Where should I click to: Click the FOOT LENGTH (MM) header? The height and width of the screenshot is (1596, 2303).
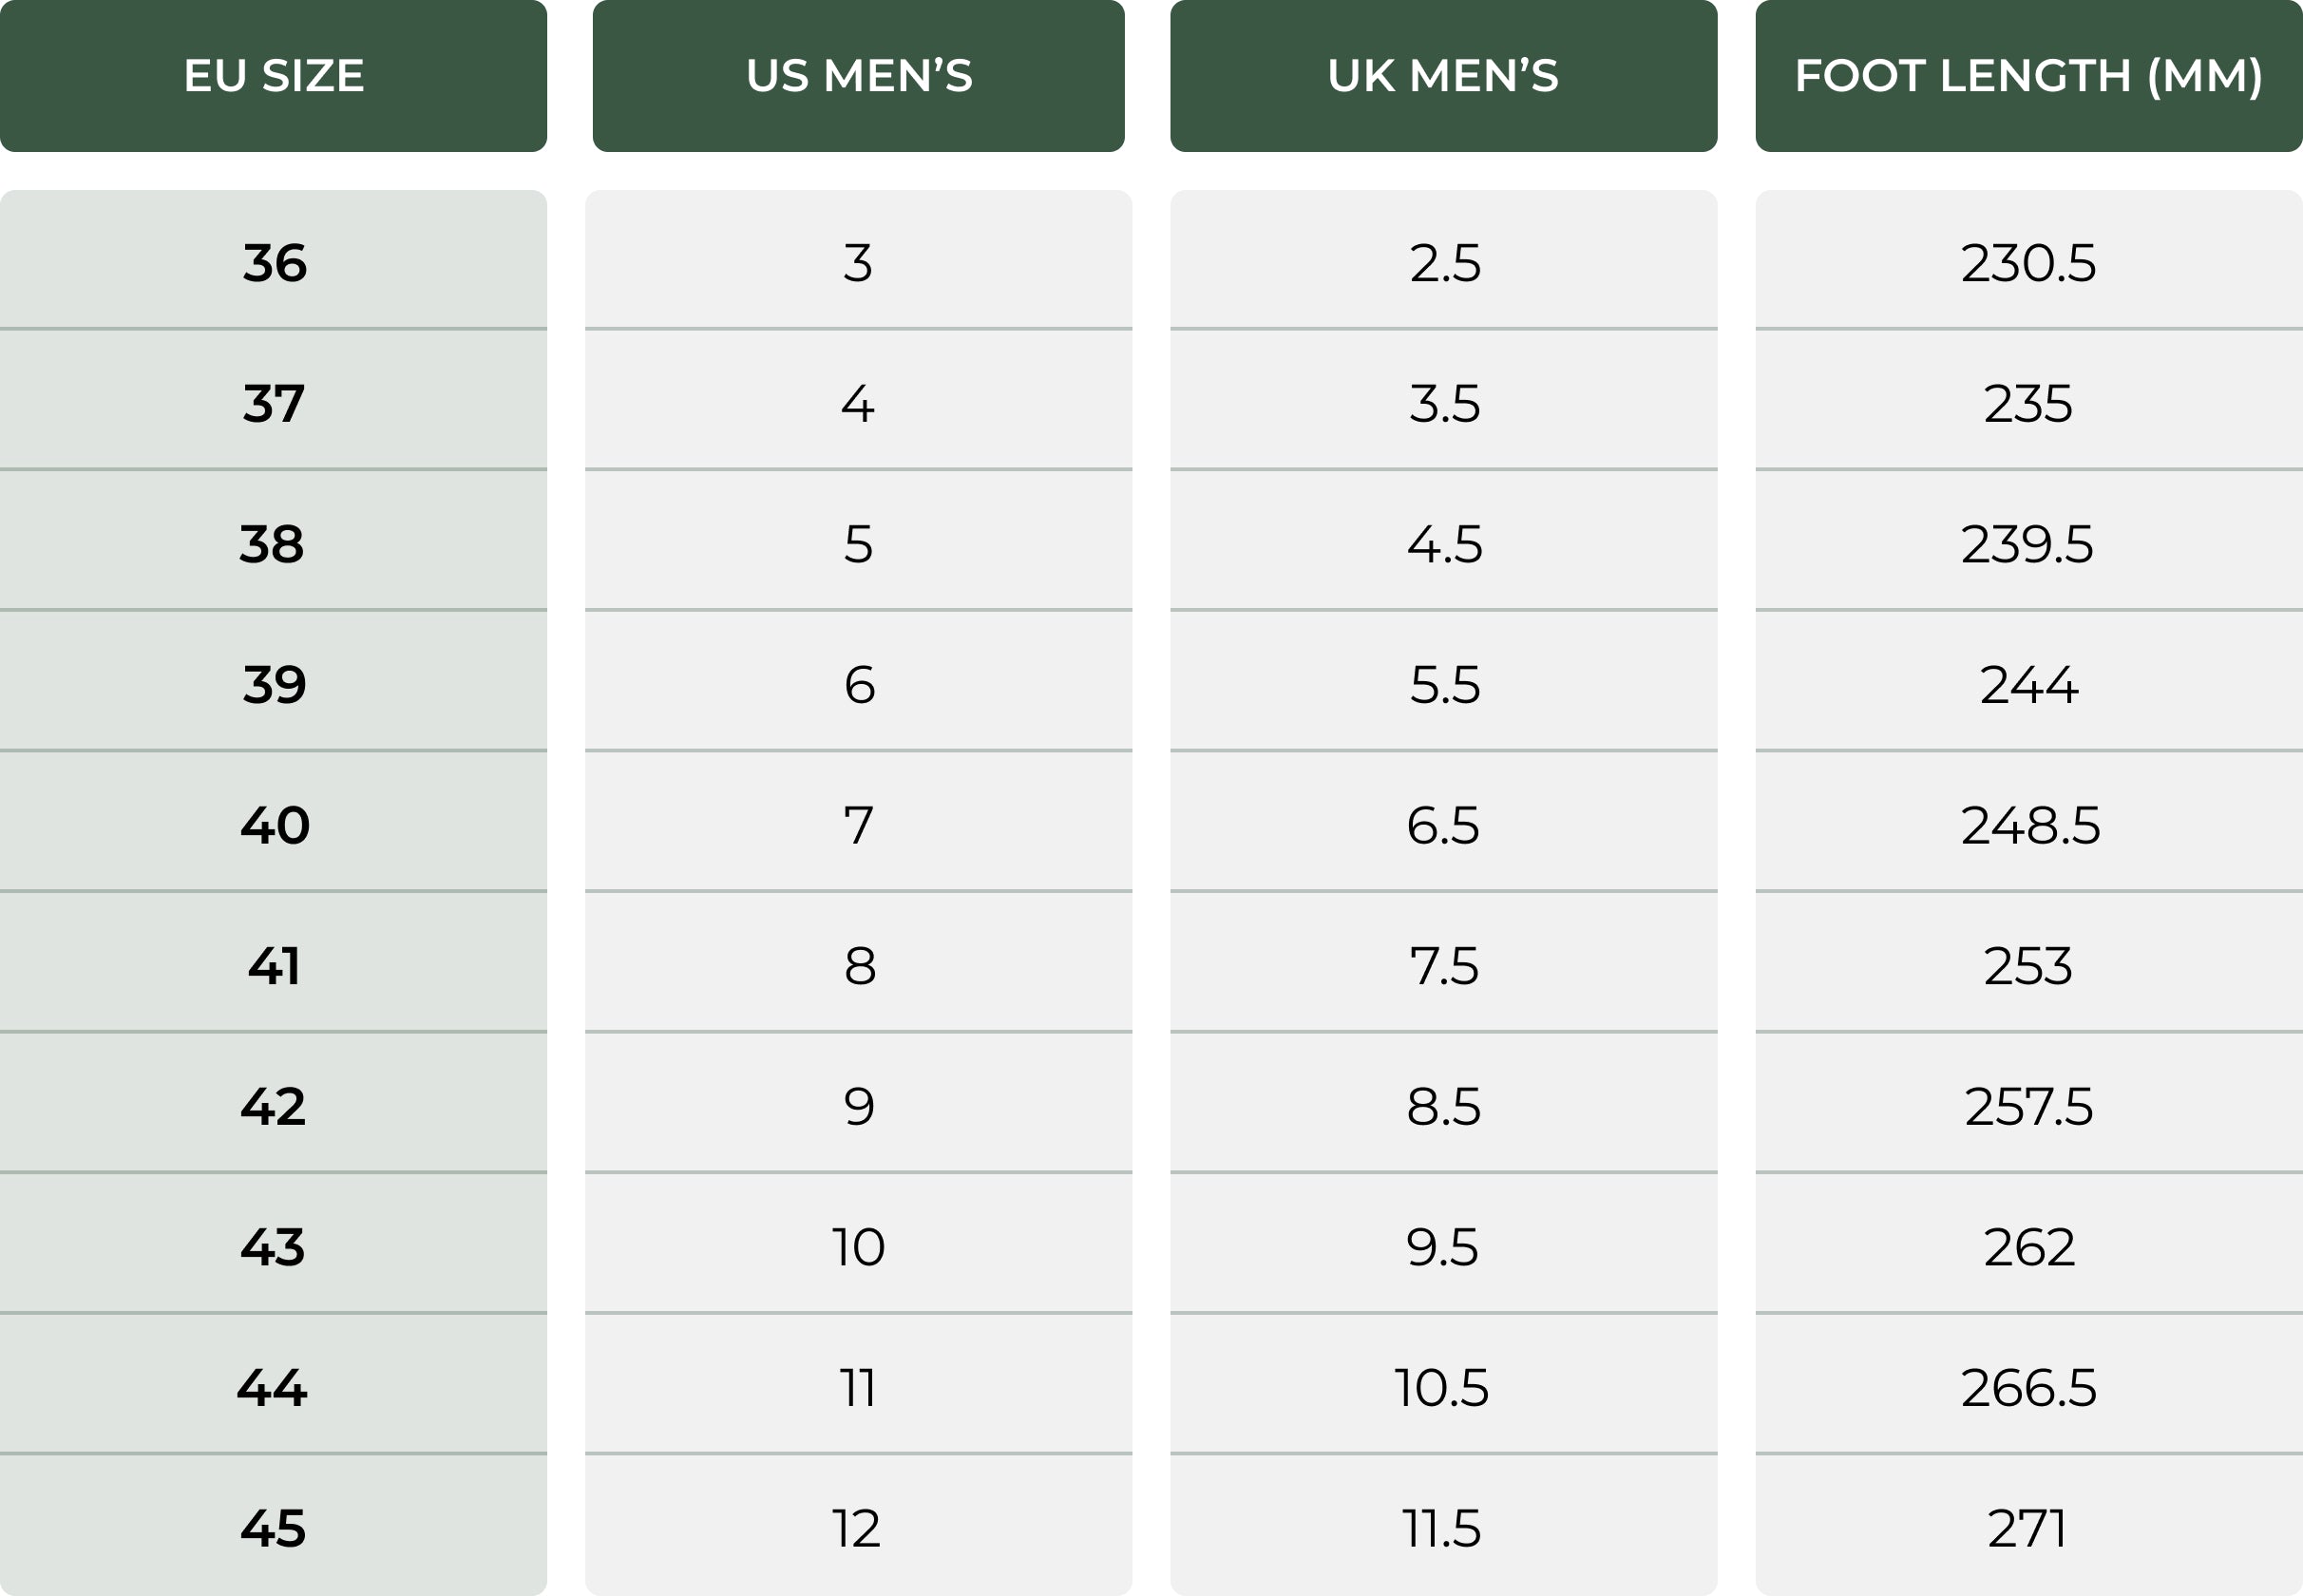pyautogui.click(x=2029, y=76)
